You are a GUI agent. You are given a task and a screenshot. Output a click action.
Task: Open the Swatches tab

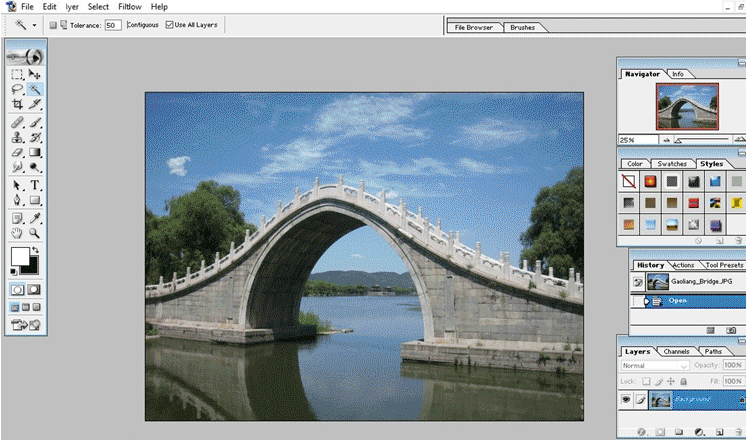tap(672, 164)
